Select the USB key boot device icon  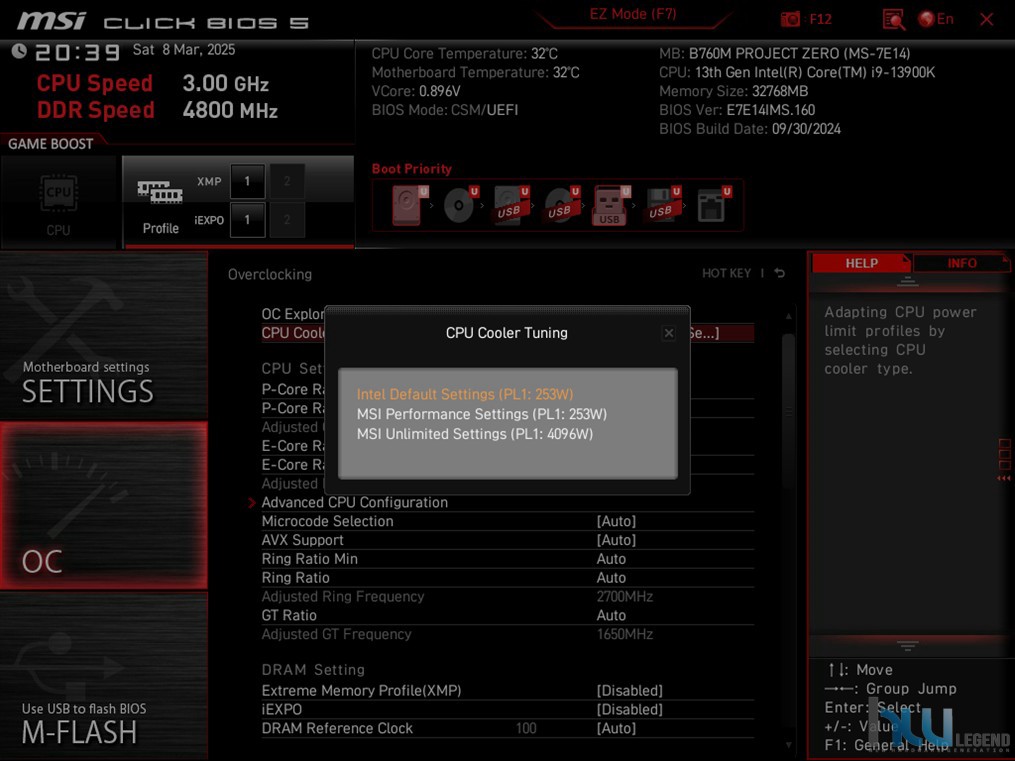click(x=611, y=205)
